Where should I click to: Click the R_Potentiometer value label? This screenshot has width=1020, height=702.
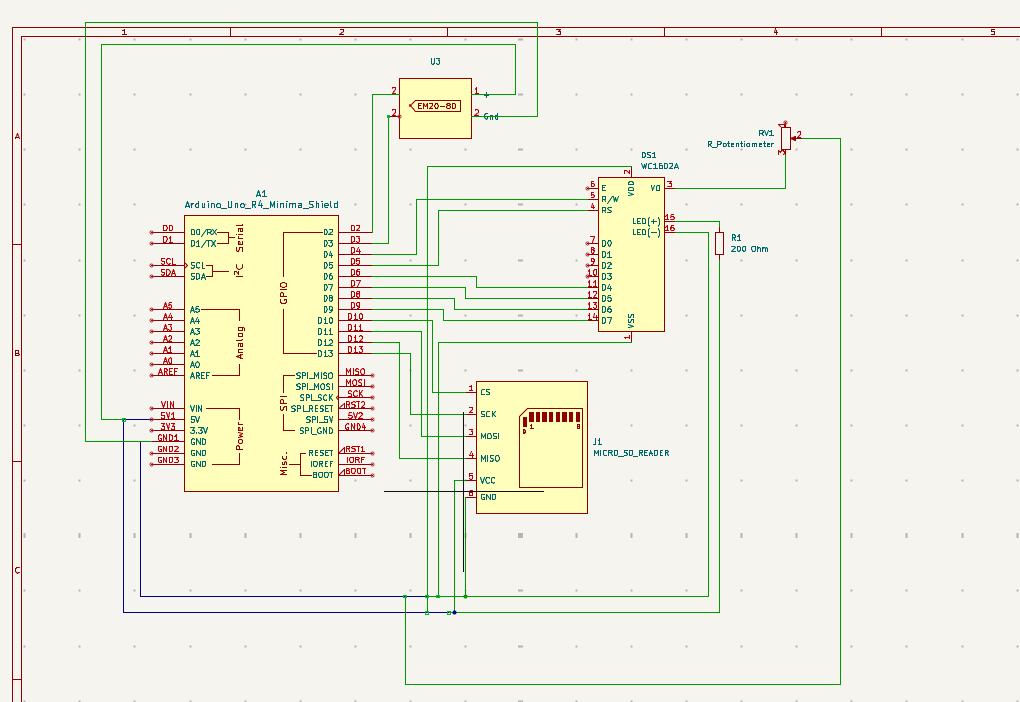tap(741, 144)
